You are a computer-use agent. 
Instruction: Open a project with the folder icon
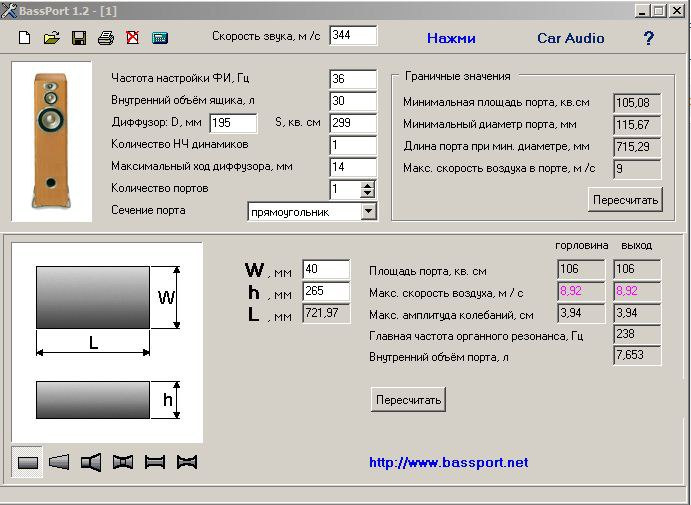[52, 38]
